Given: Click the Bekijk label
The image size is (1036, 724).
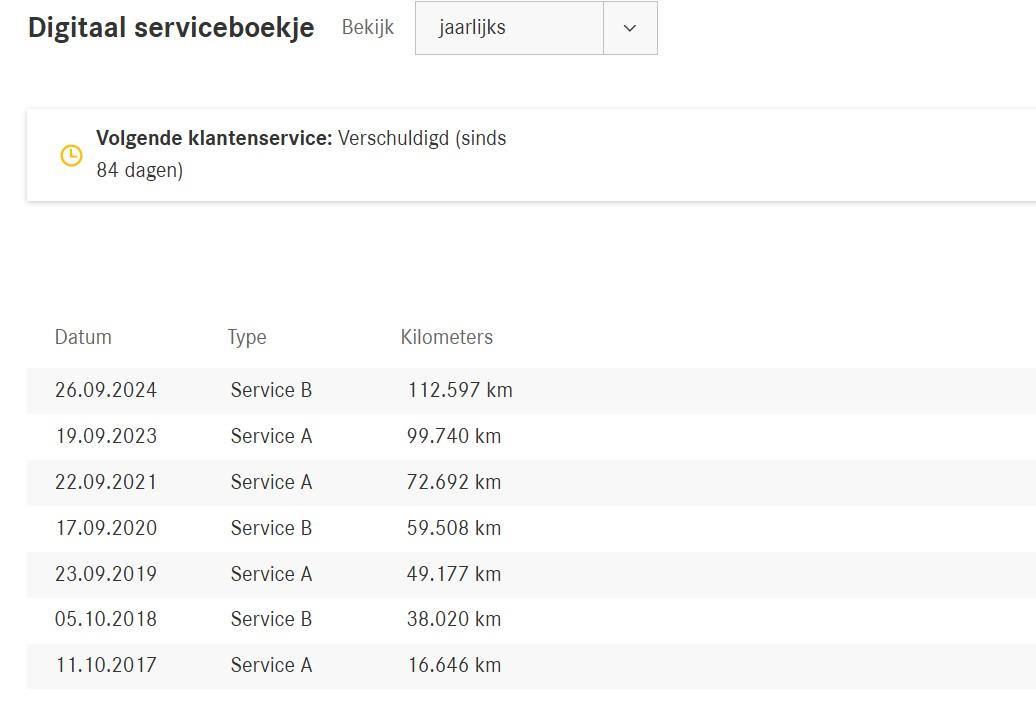Looking at the screenshot, I should coord(368,28).
